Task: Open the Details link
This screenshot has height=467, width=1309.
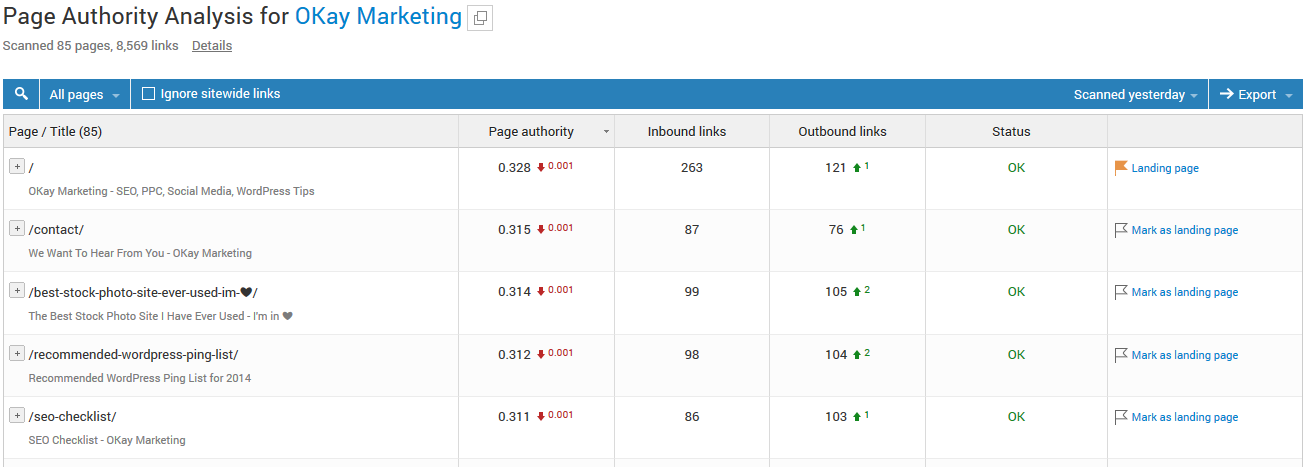Action: click(212, 45)
